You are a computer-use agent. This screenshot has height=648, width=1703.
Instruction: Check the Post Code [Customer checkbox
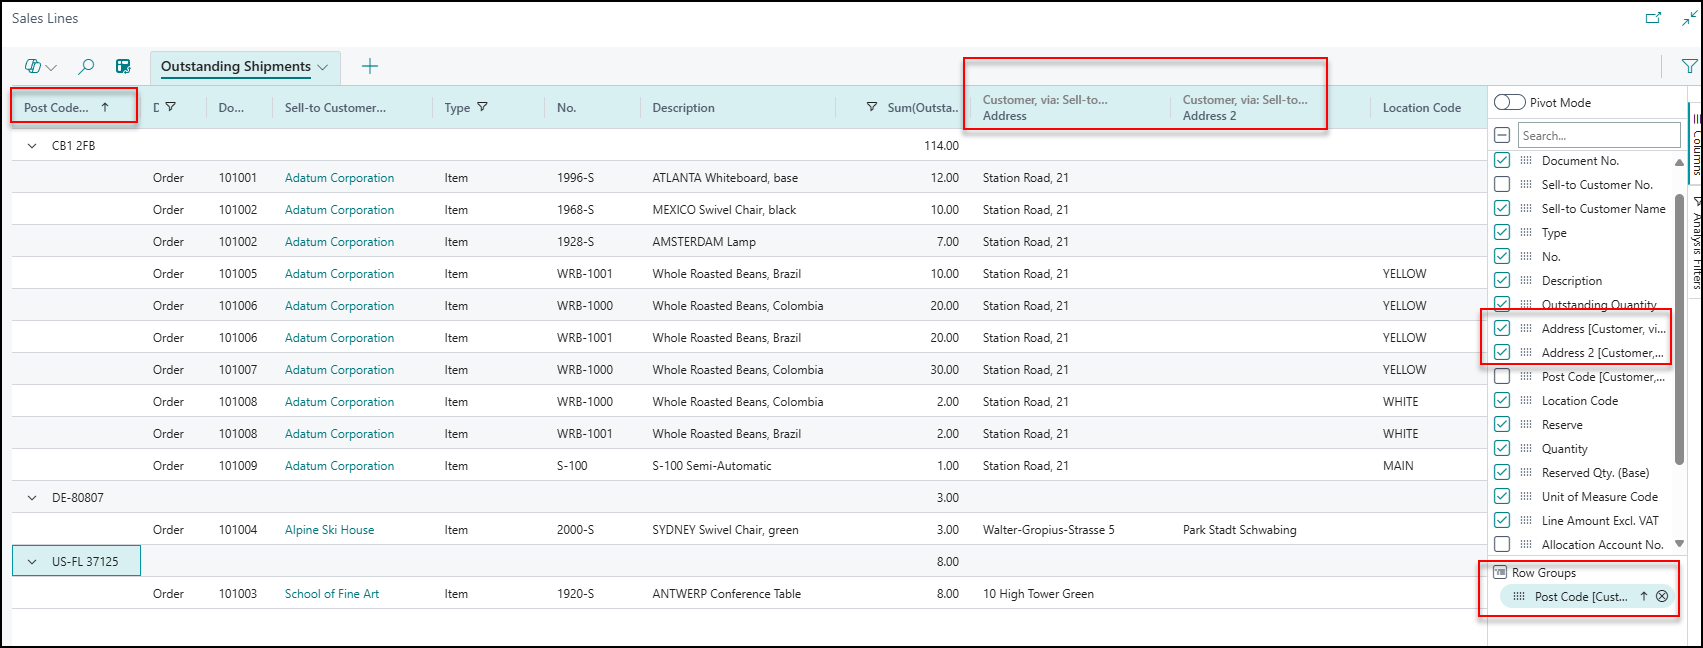click(1502, 376)
